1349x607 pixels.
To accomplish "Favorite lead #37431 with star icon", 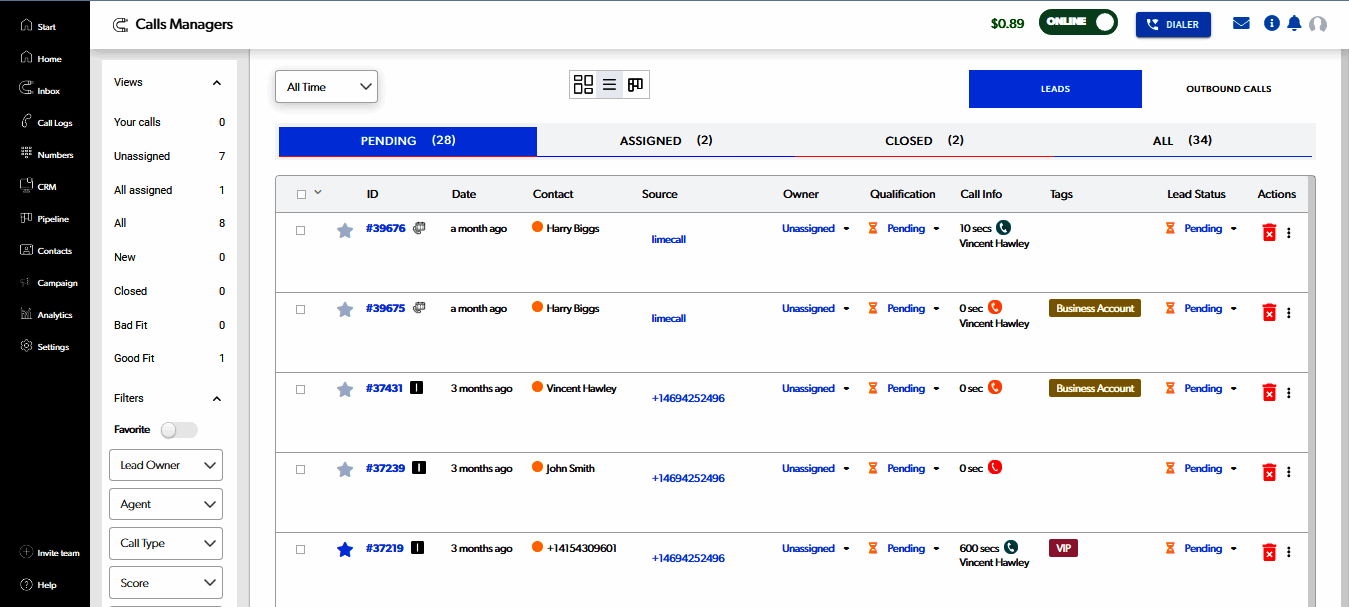I will [x=345, y=389].
